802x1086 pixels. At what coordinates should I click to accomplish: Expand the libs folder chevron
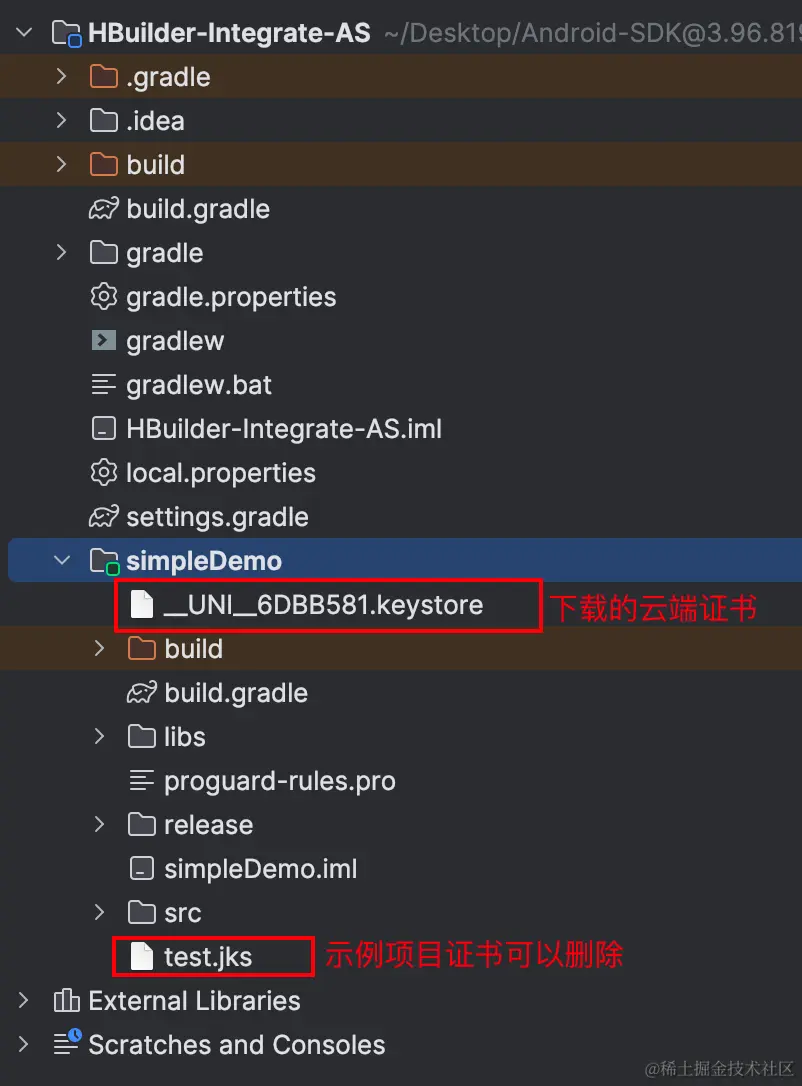pyautogui.click(x=99, y=737)
